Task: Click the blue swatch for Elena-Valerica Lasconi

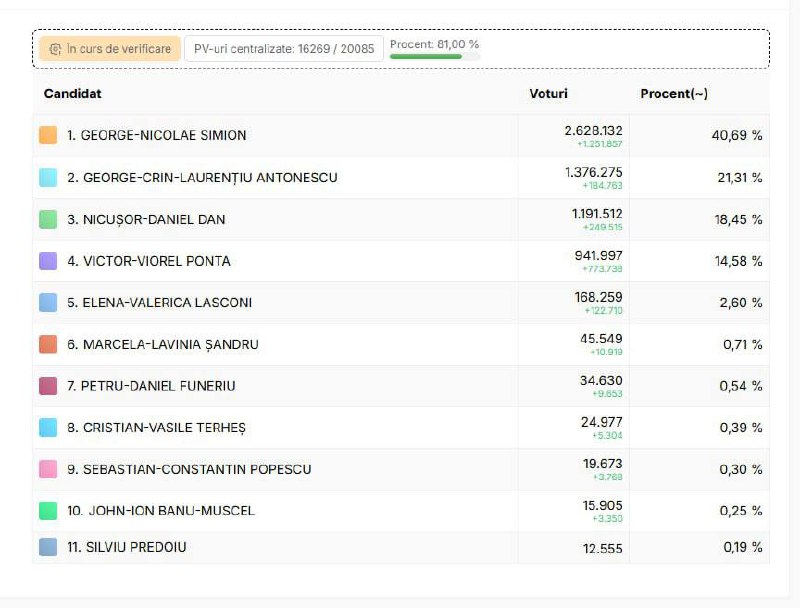Action: (48, 302)
